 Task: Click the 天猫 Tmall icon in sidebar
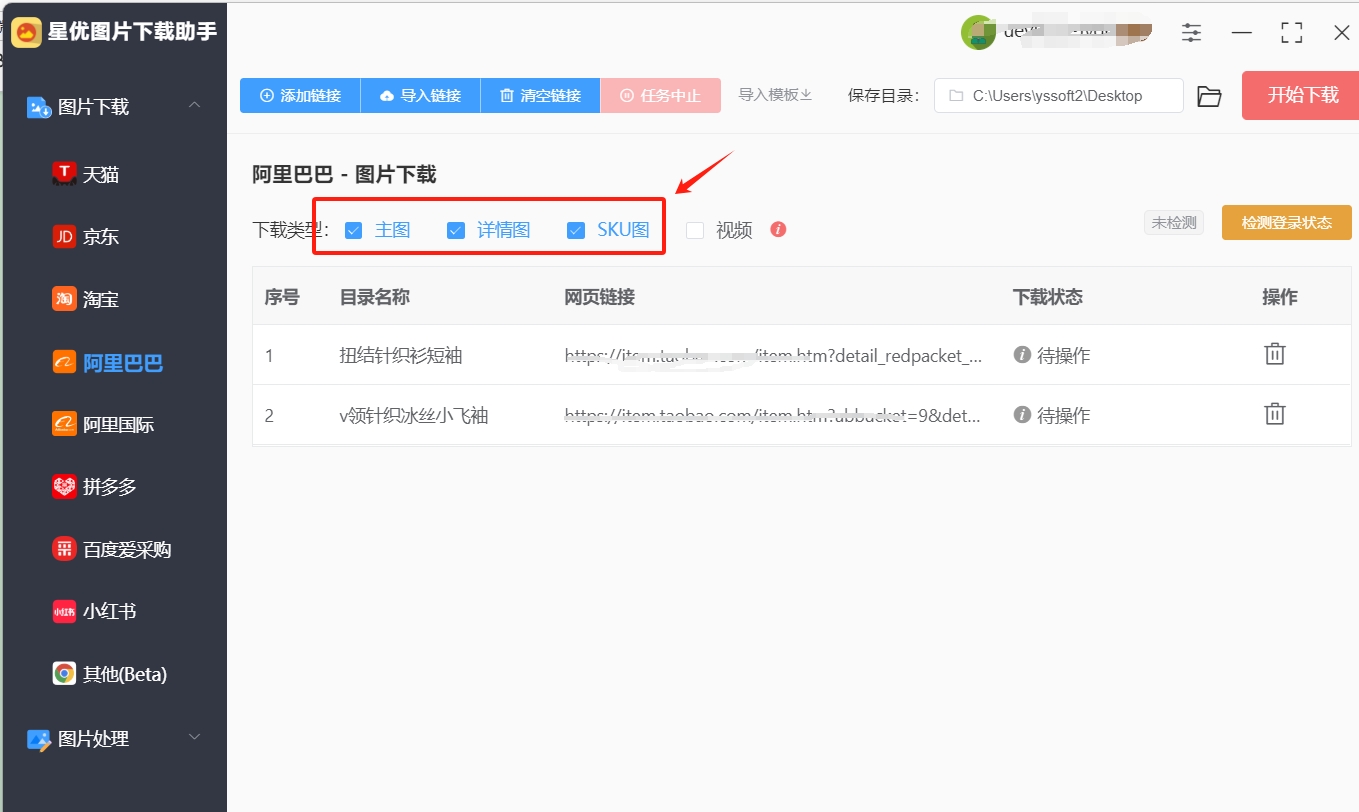point(64,174)
